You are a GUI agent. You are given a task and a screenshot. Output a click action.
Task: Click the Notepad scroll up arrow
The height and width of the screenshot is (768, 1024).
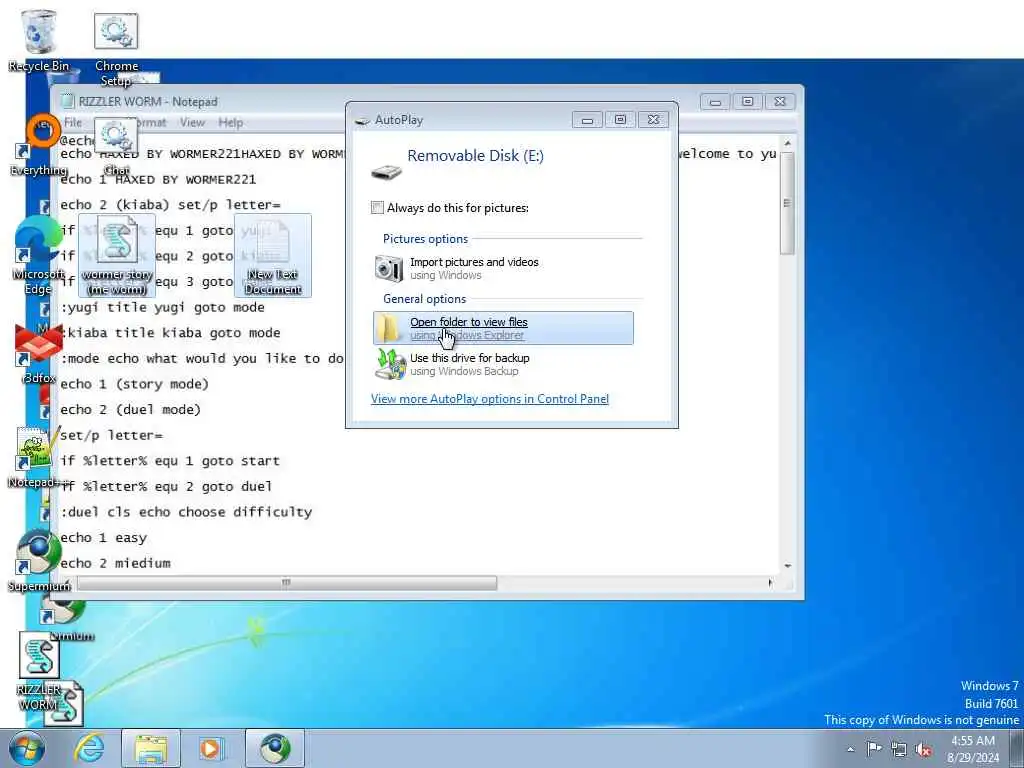pos(787,142)
